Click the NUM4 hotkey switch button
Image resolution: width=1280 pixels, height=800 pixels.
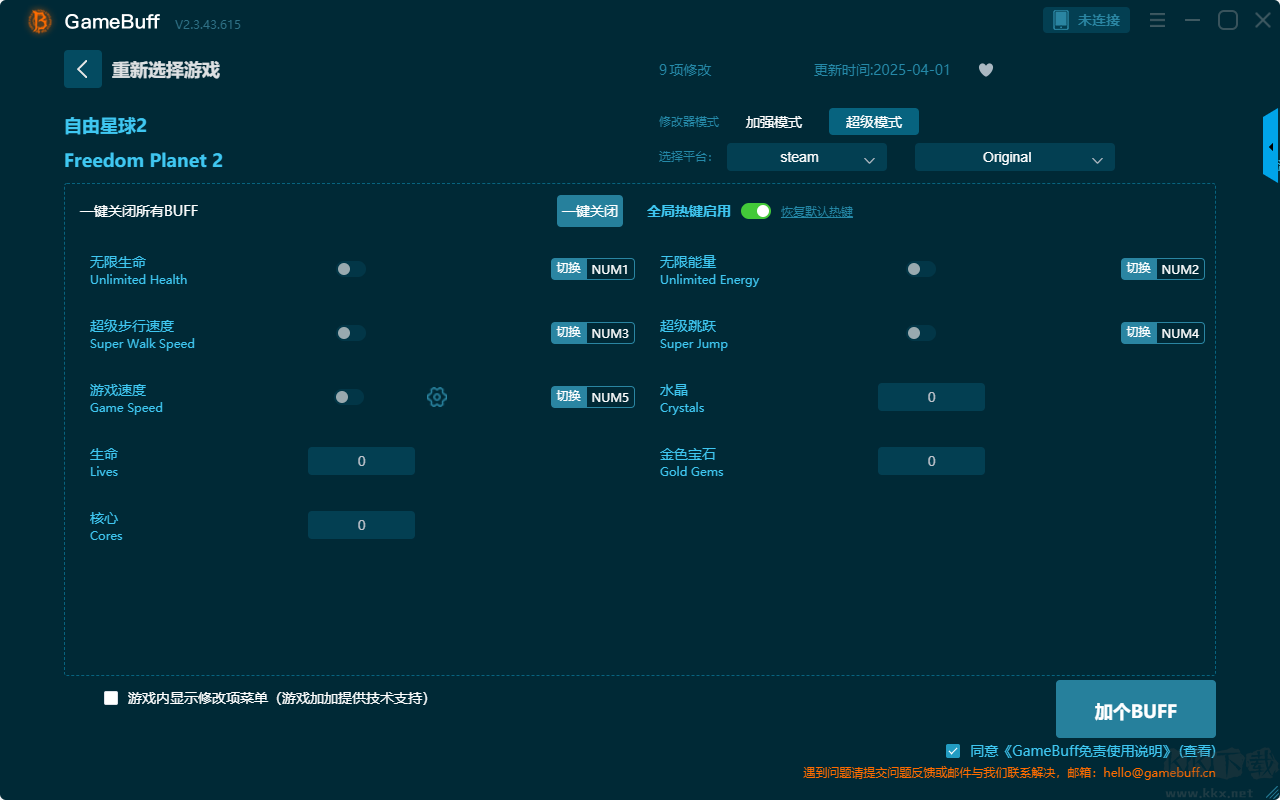pos(1163,333)
